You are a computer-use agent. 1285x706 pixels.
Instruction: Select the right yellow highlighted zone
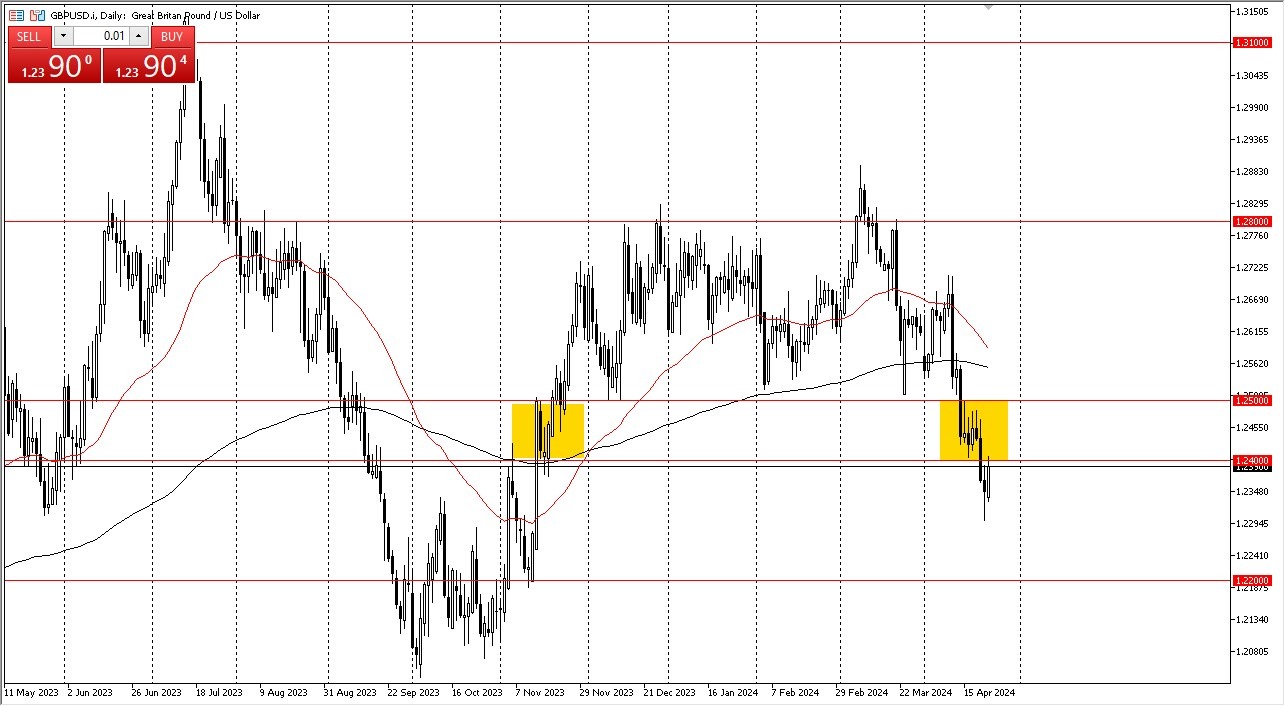(975, 430)
